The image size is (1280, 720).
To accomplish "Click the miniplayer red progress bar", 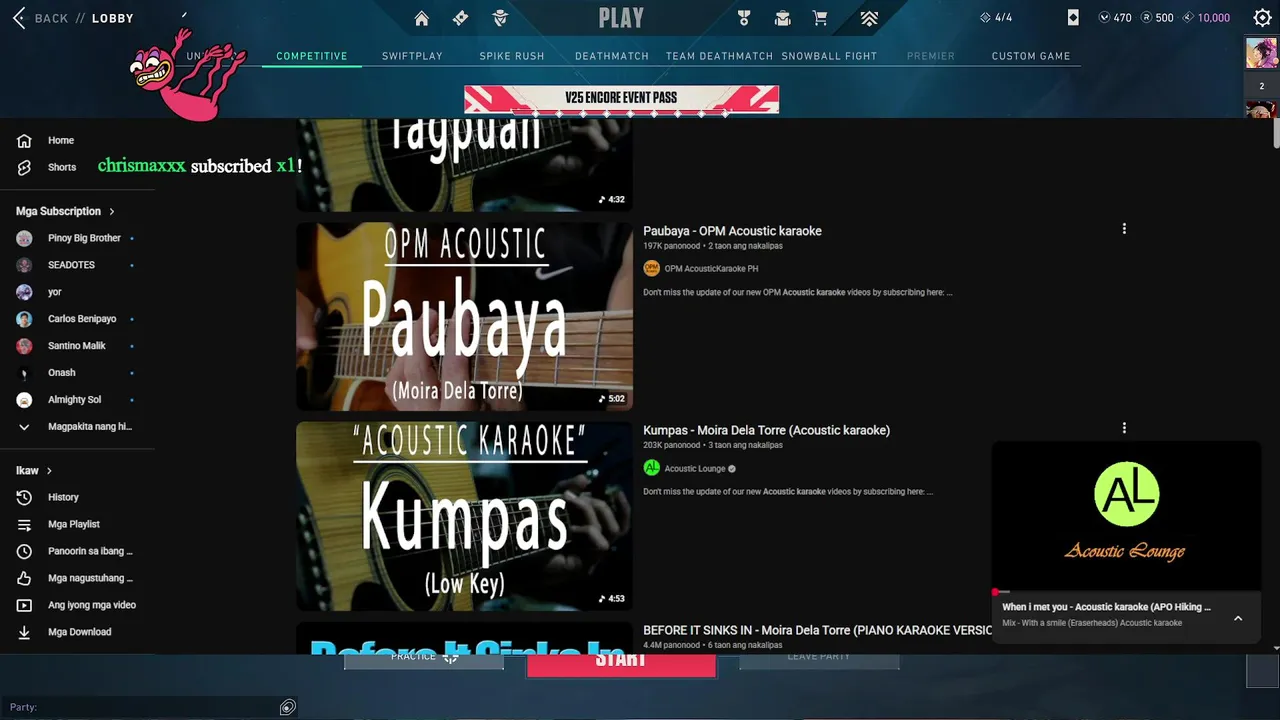I will 1126,592.
